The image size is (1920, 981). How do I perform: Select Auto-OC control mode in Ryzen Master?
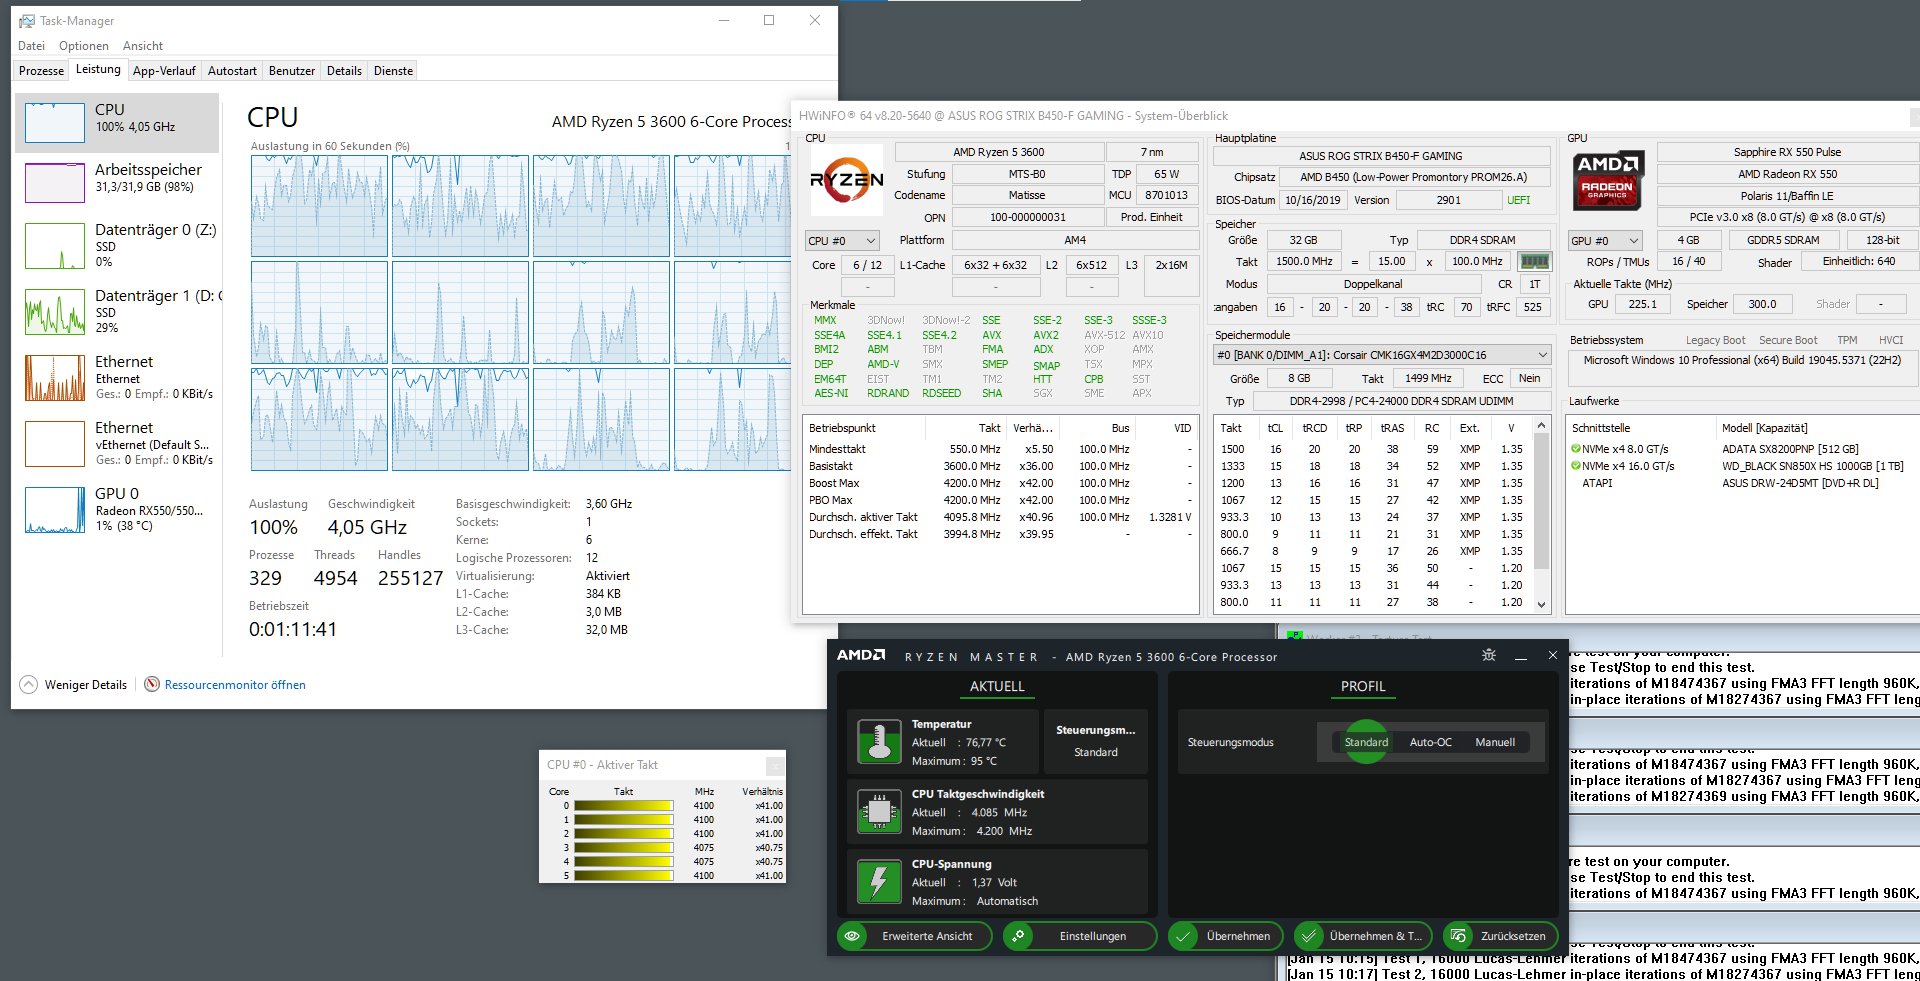(1430, 742)
